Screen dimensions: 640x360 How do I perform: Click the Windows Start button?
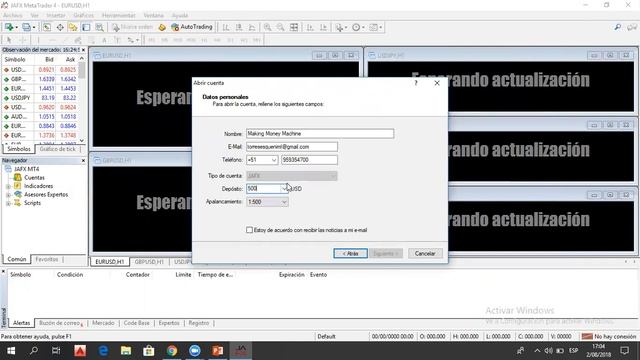11,351
